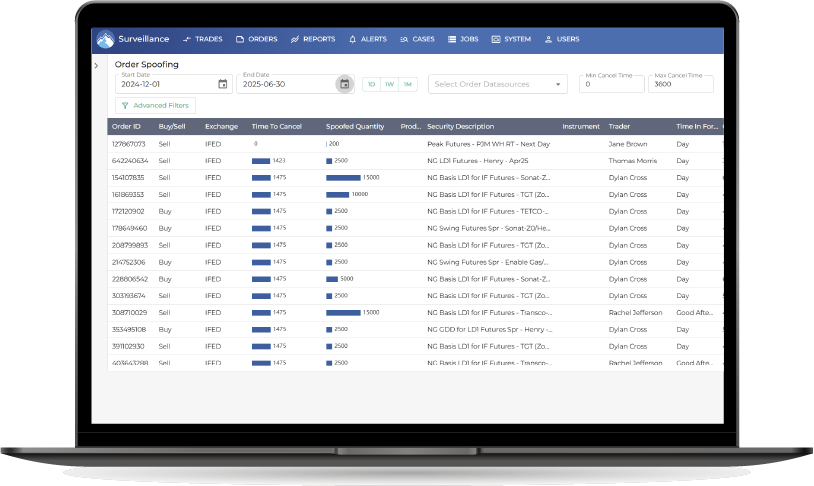This screenshot has height=486, width=814.
Task: Click the Users person icon
Action: 548,40
